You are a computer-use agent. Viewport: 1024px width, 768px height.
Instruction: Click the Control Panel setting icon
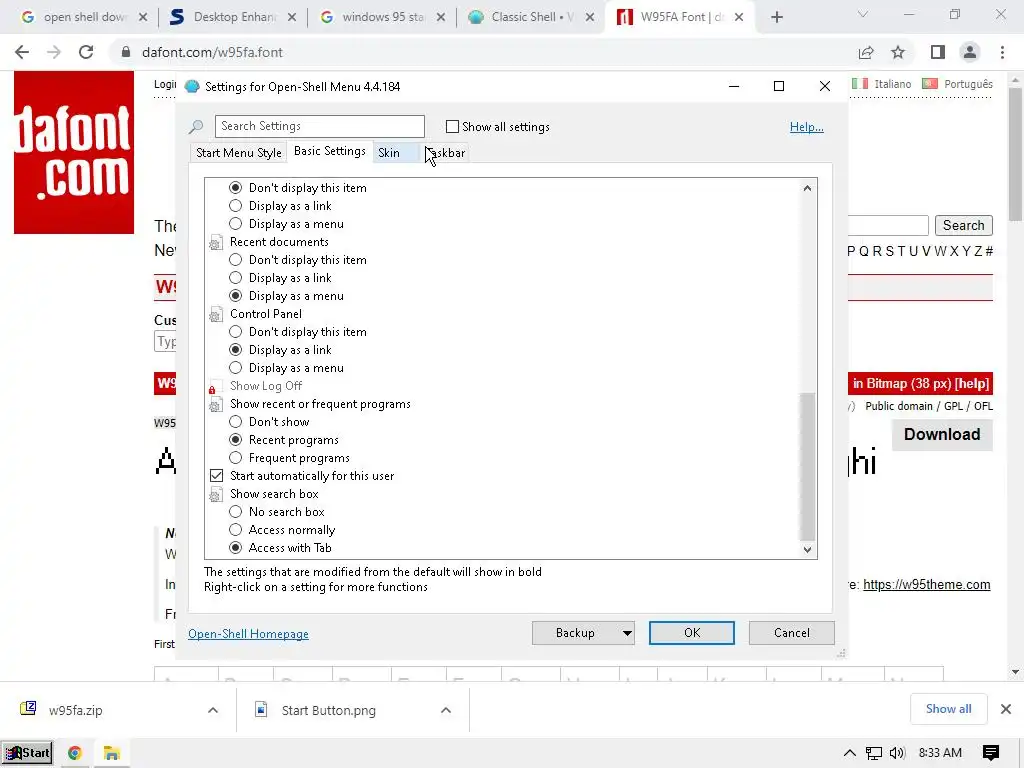pyautogui.click(x=216, y=315)
